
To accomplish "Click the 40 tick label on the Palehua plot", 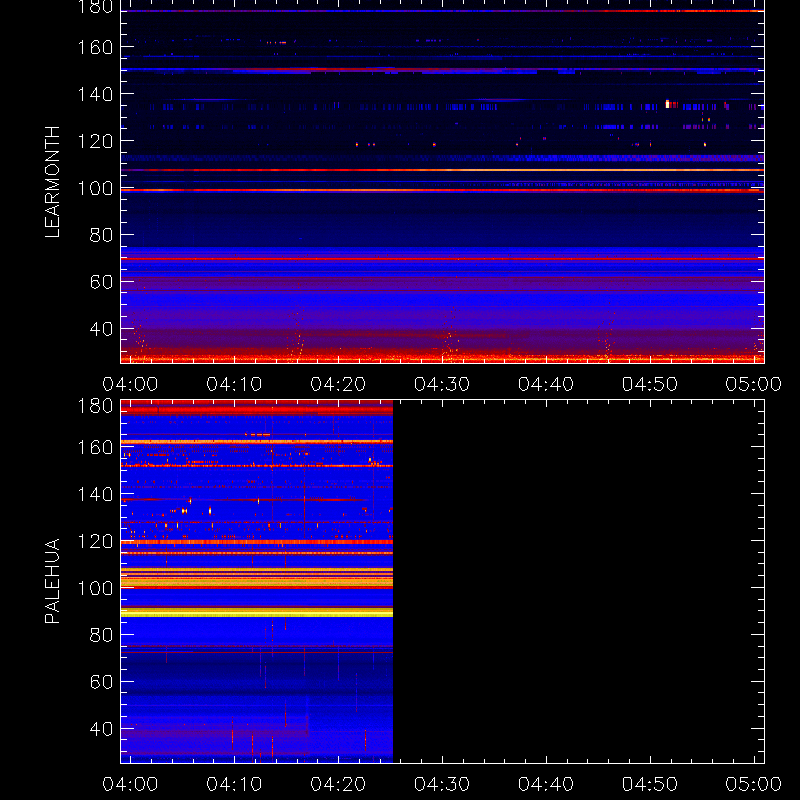I will (x=102, y=729).
